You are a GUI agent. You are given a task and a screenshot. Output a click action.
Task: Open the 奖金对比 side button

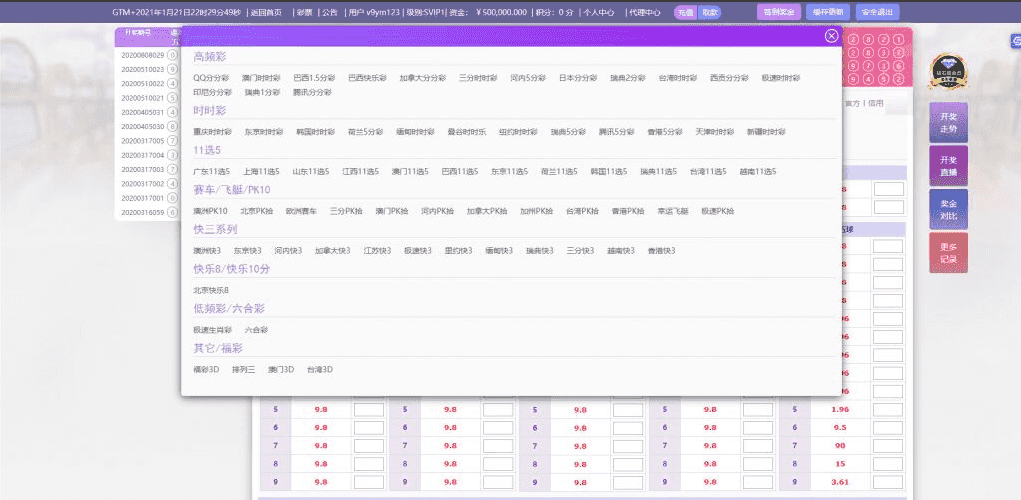(x=948, y=209)
